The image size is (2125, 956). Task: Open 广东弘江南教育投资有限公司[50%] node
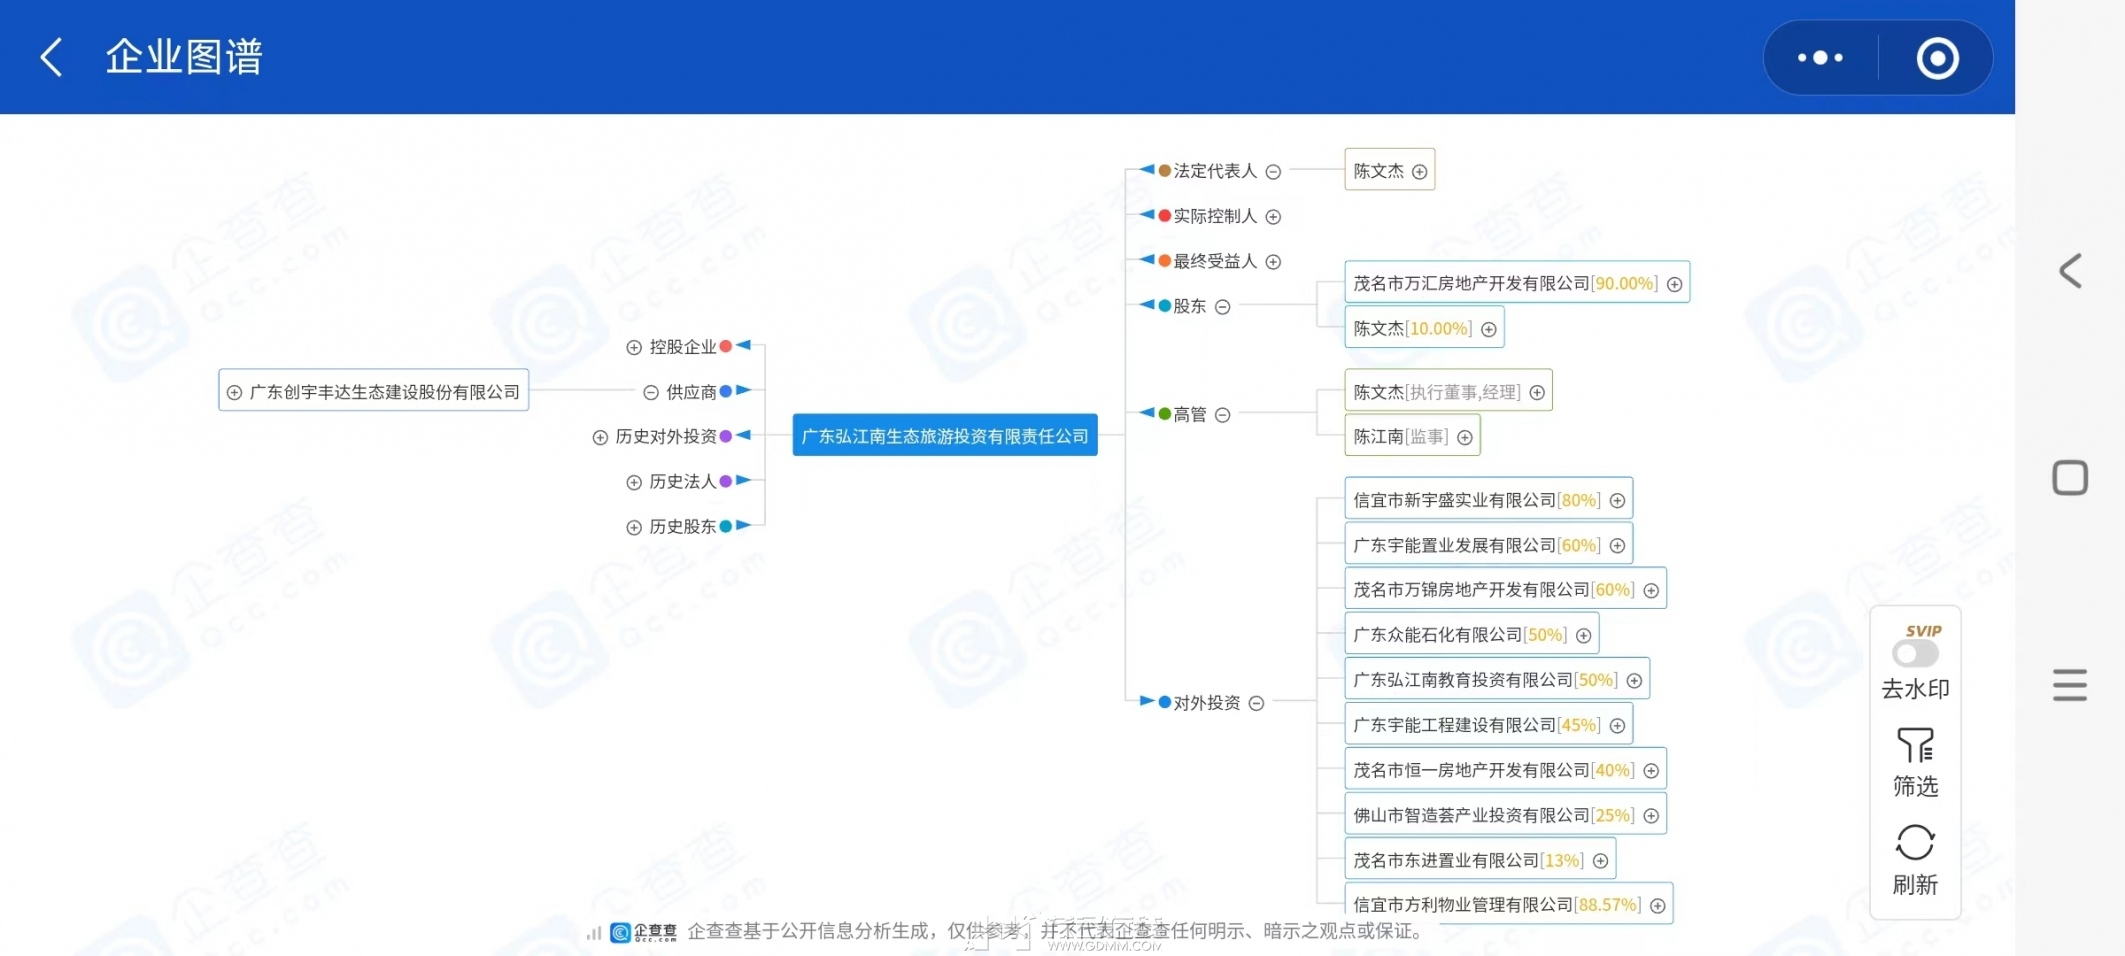click(x=1497, y=679)
